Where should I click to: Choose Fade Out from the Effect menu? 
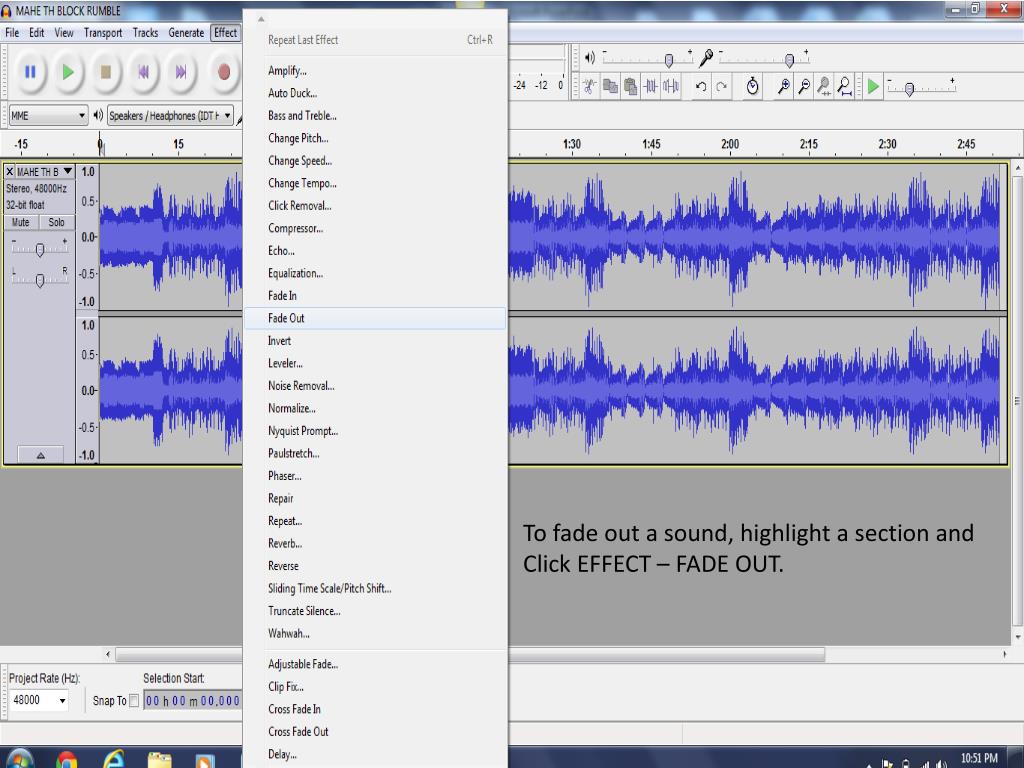[375, 319]
